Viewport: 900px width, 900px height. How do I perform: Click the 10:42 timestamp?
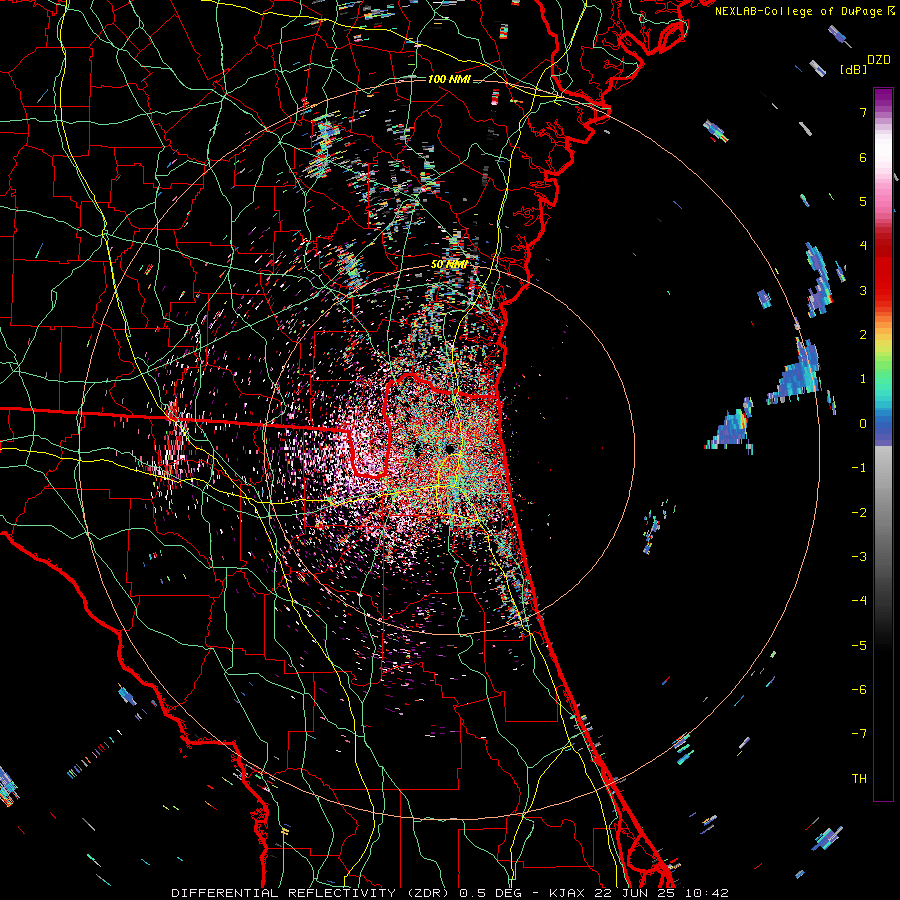(707, 893)
